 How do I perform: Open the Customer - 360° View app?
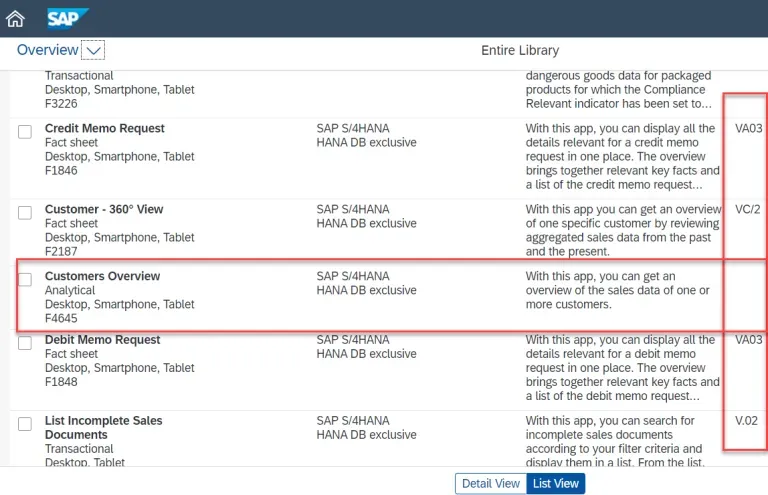coord(104,209)
